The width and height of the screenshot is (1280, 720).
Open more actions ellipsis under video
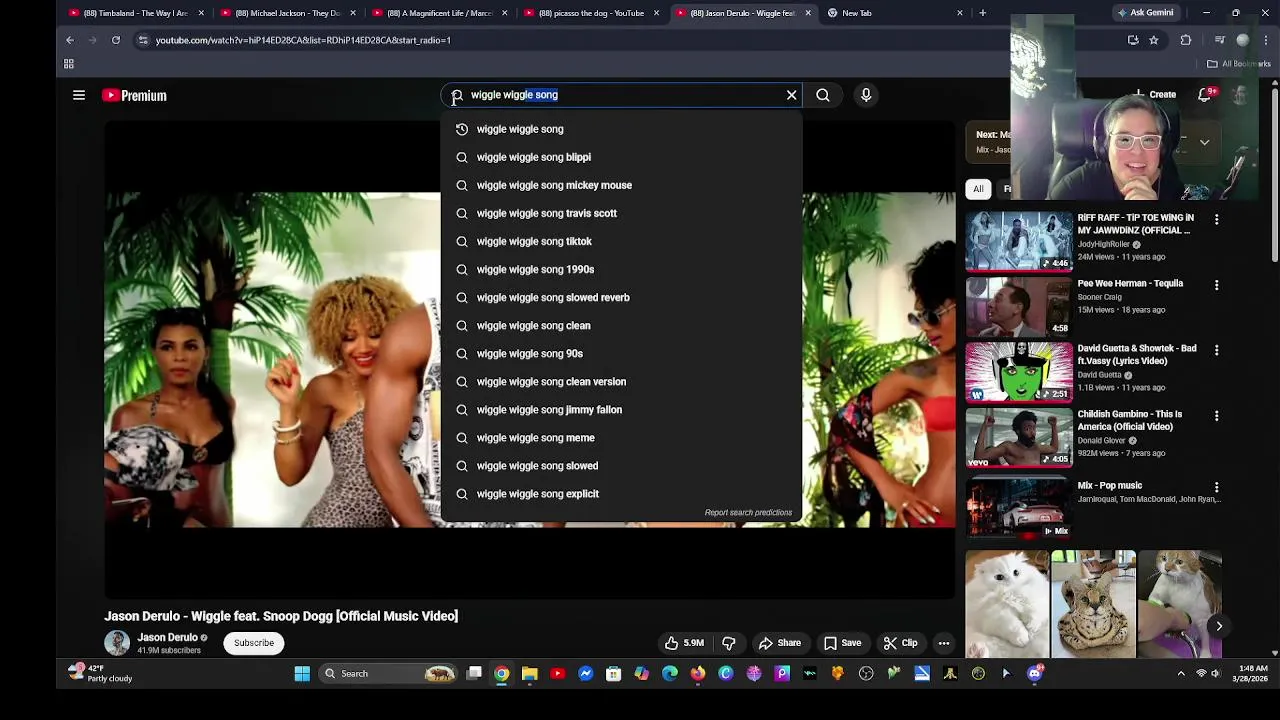(x=944, y=643)
